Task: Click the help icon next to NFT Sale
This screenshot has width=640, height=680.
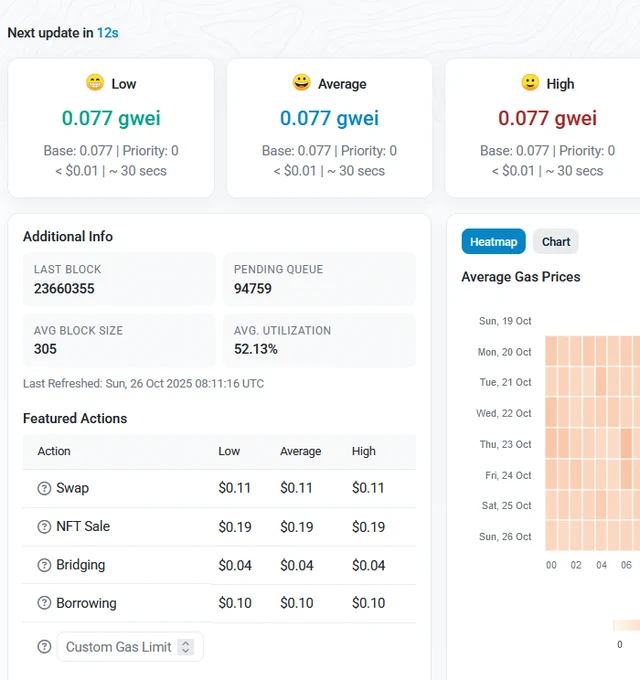Action: coord(44,527)
